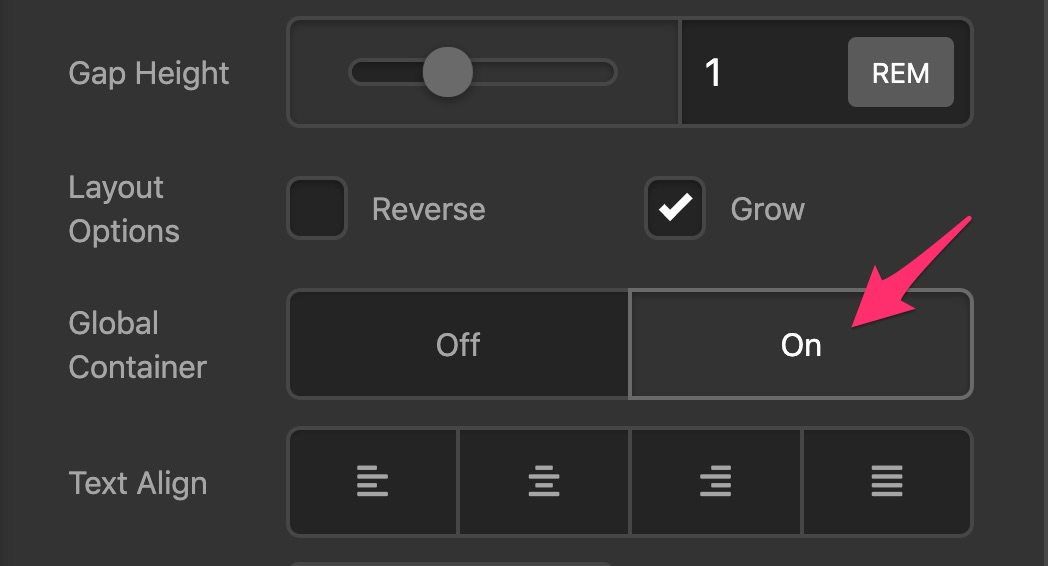Select the left text align icon
Image resolution: width=1048 pixels, height=566 pixels.
click(372, 481)
